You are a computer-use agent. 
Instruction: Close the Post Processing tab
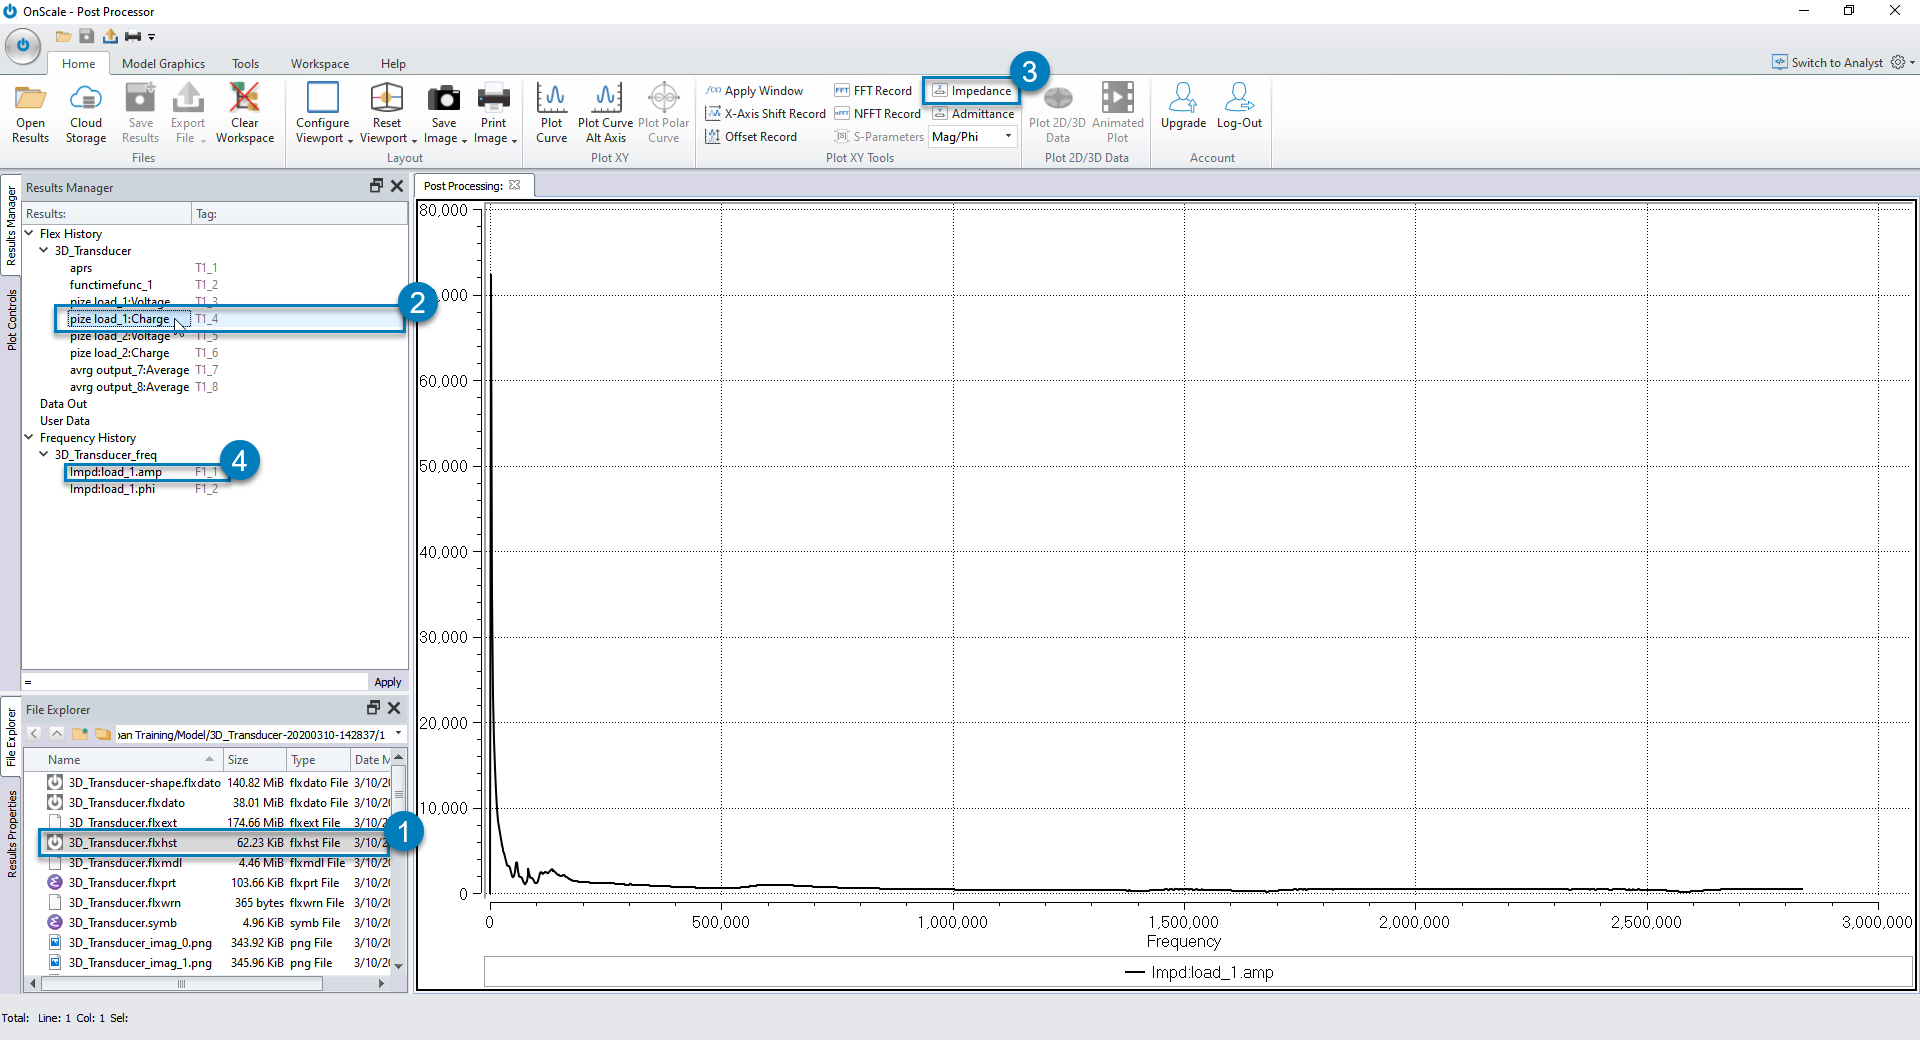tap(515, 185)
